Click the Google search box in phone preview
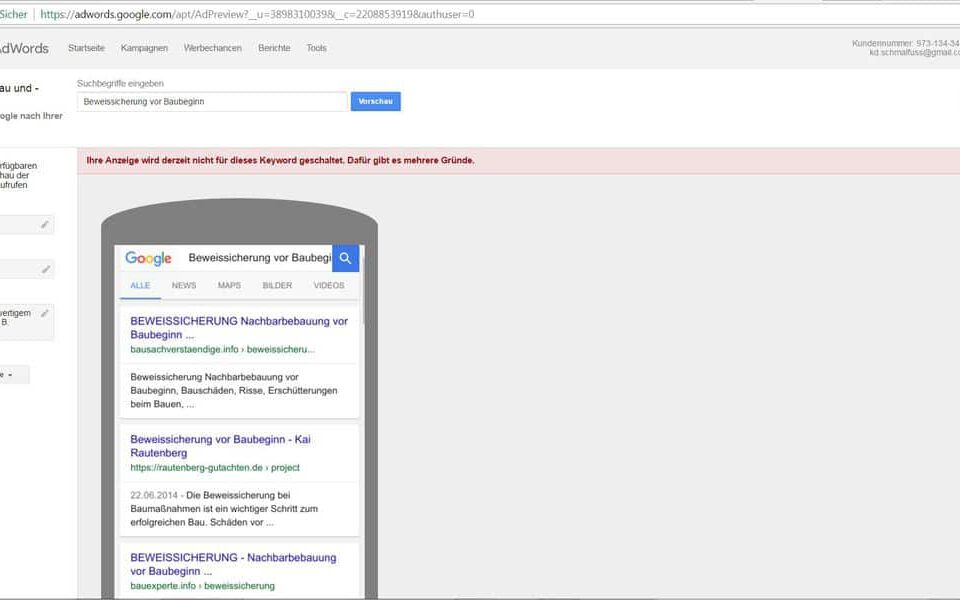The width and height of the screenshot is (960, 600). [259, 258]
